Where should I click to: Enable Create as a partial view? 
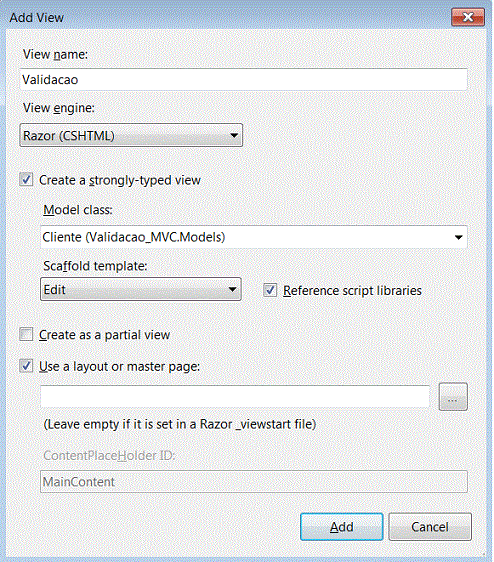[26, 334]
